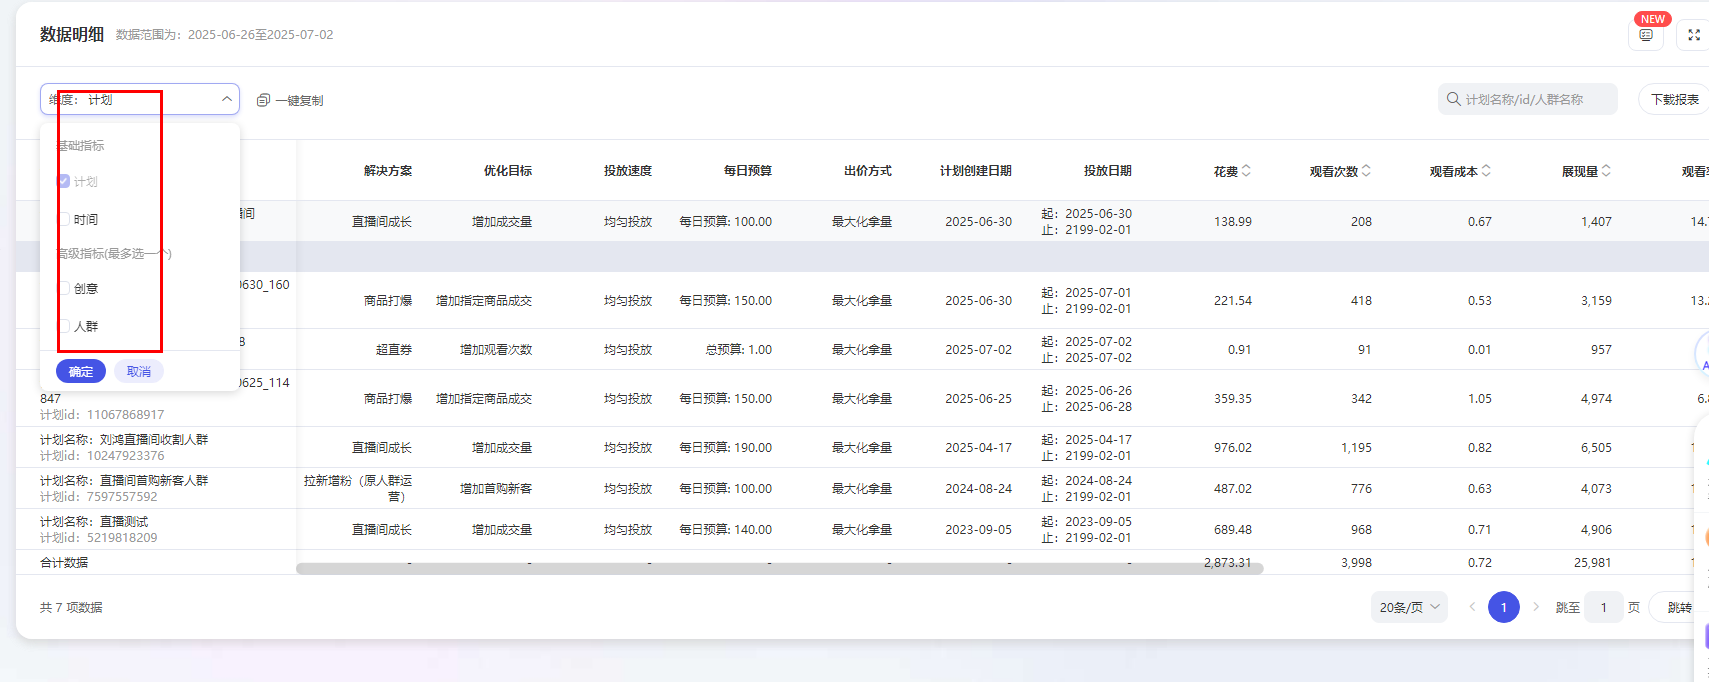This screenshot has width=1709, height=682.
Task: Sort by 观看成本 column arrows
Action: point(1486,171)
